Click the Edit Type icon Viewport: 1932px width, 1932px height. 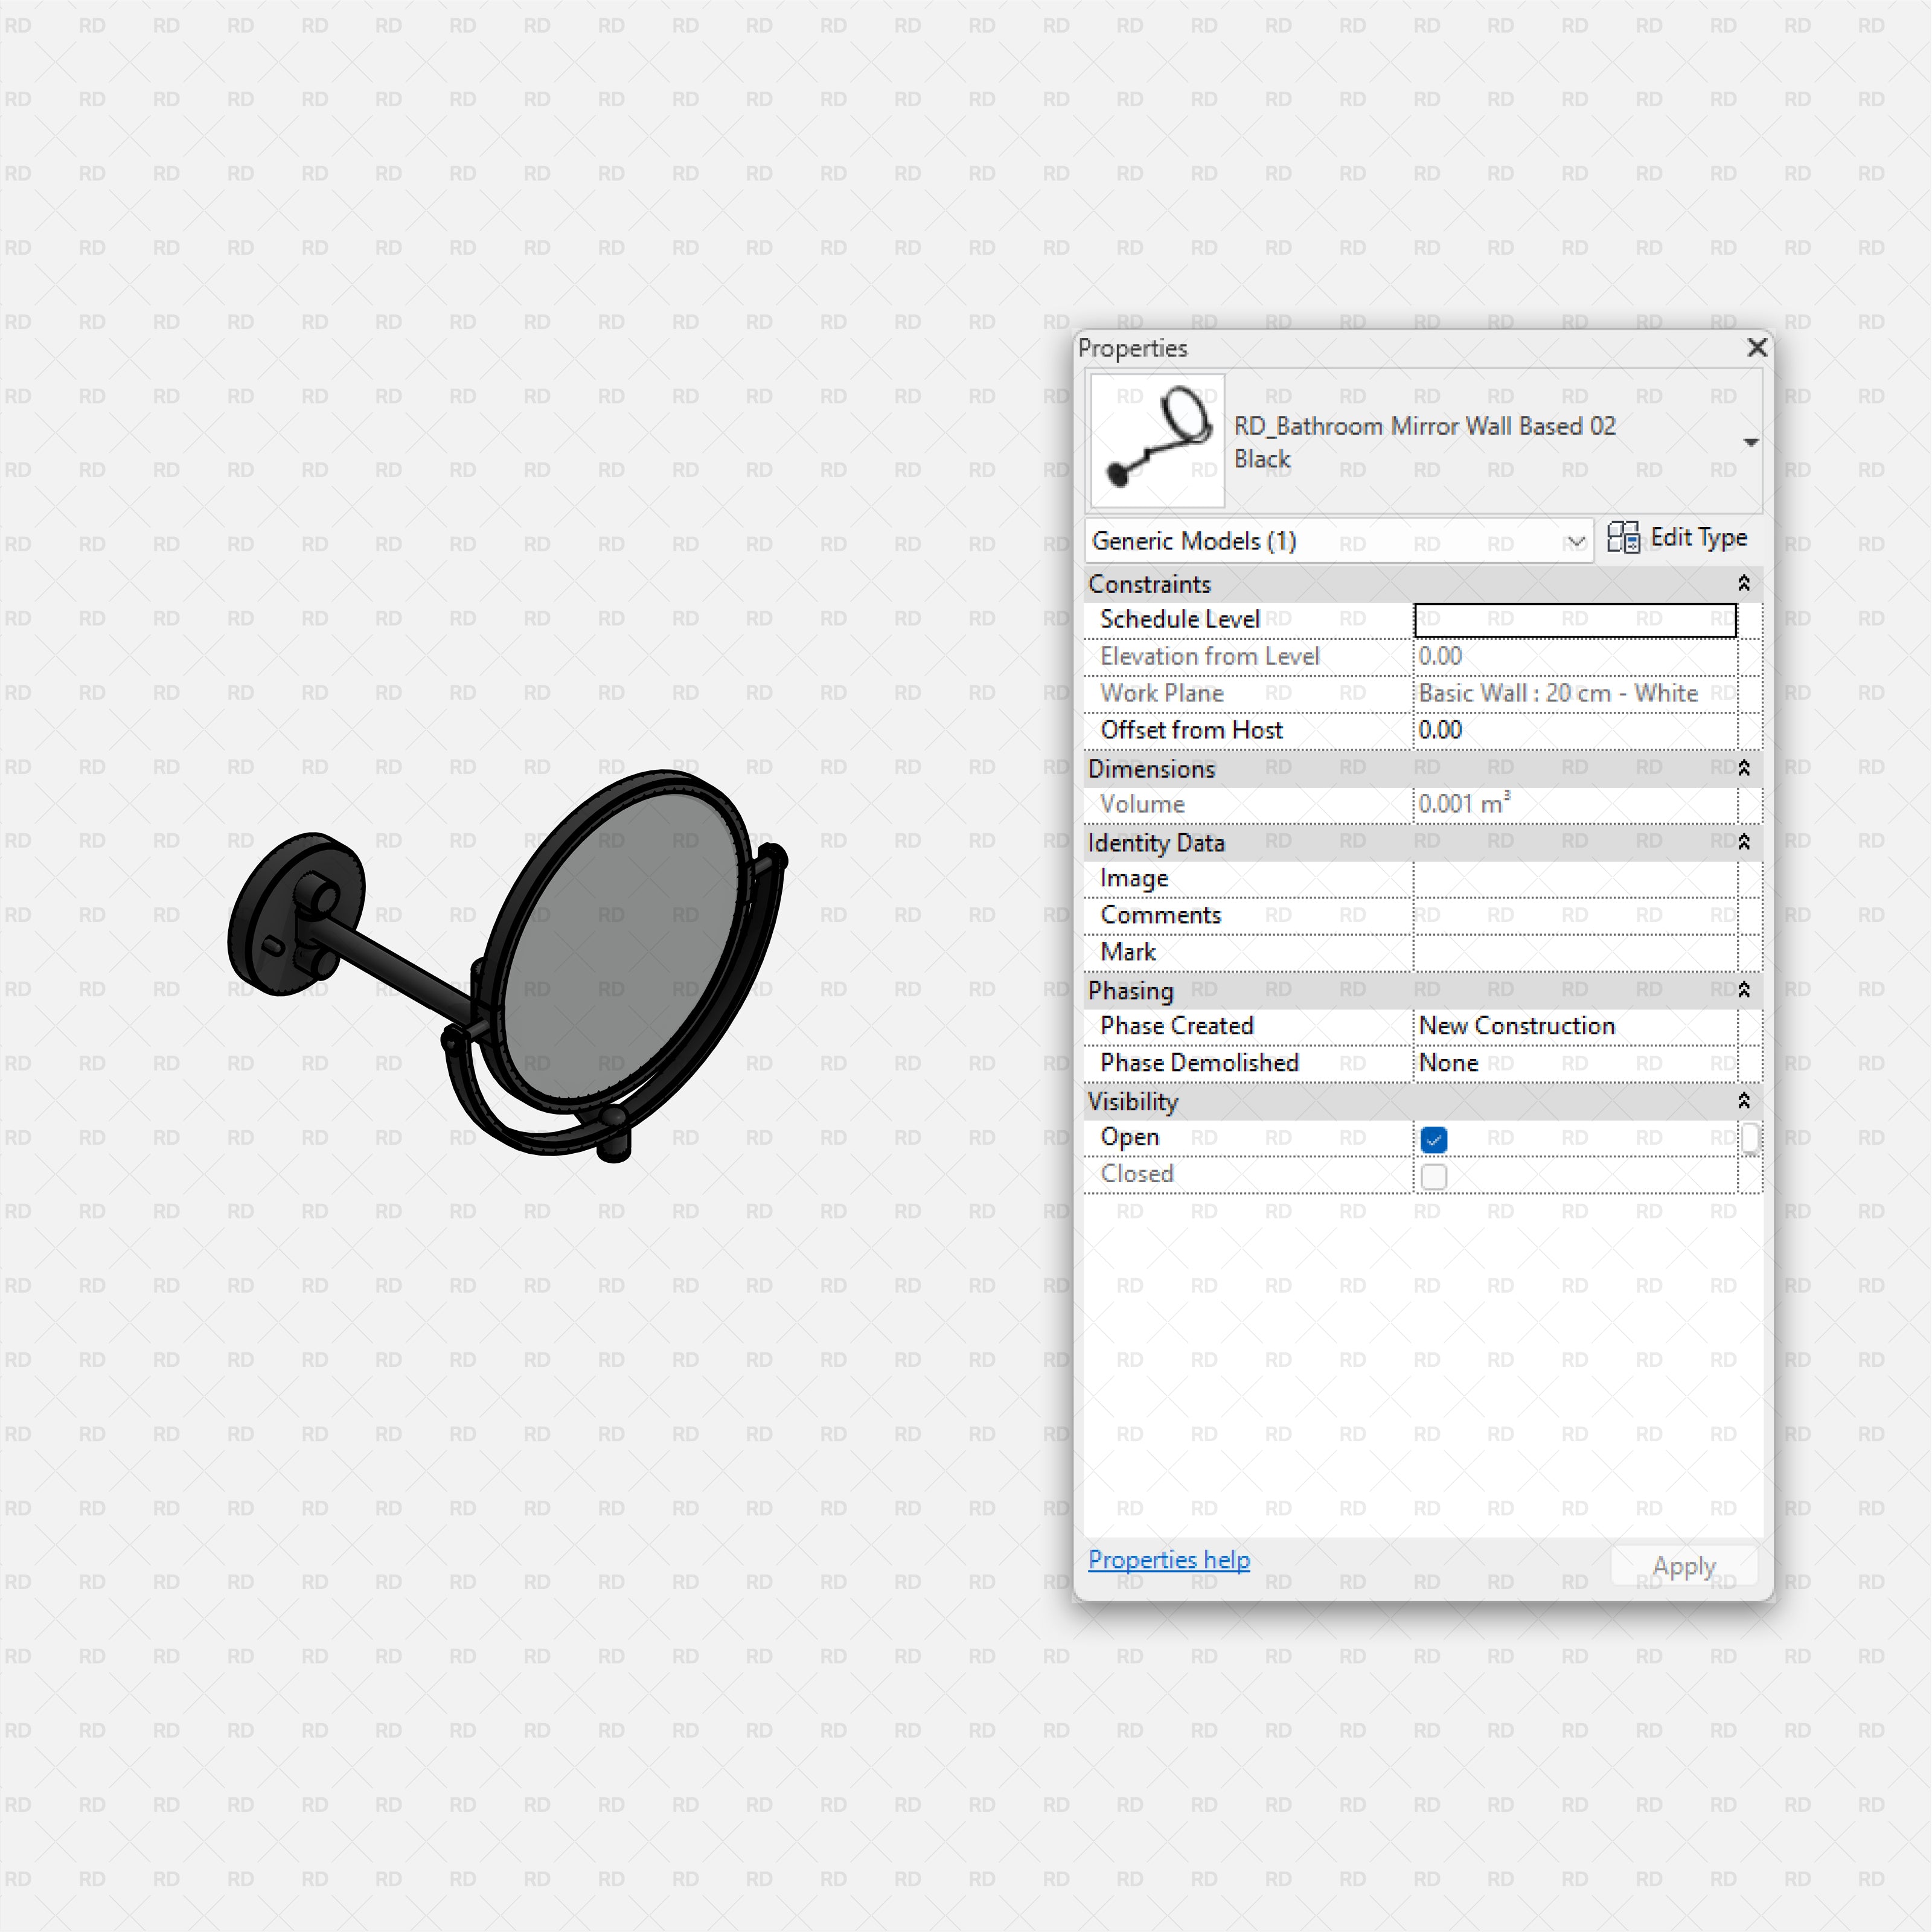point(1623,538)
